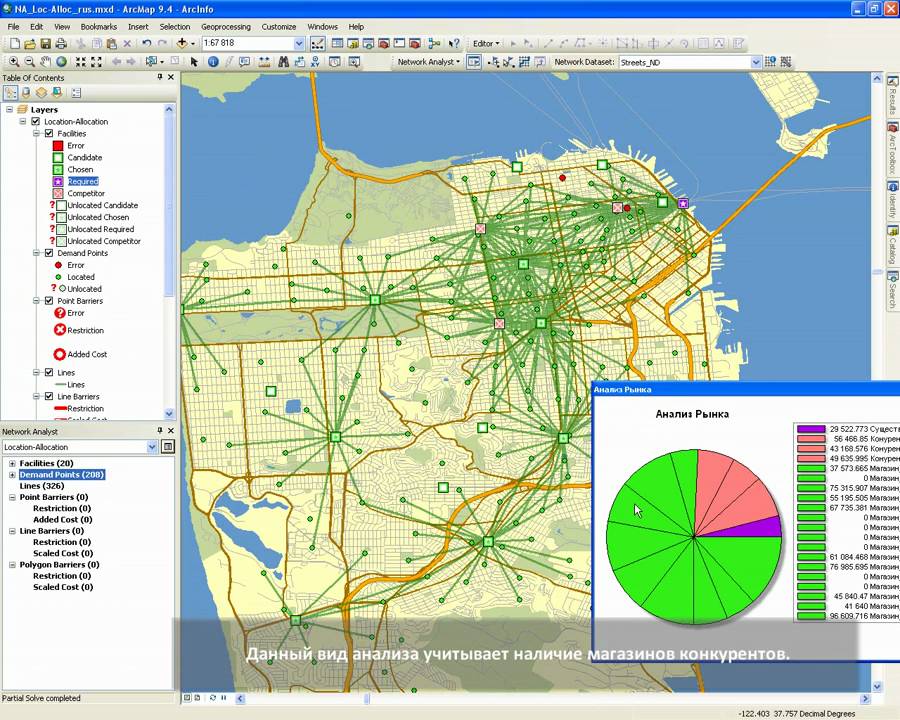Screen dimensions: 900x720
Task: Click the Solve icon on Network Analyst toolbar
Action: tap(524, 61)
